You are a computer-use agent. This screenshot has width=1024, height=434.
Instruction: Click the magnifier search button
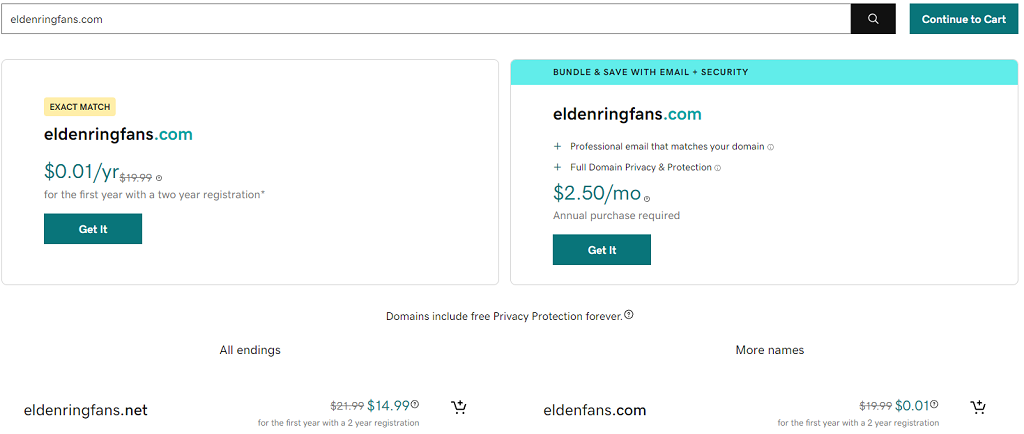873,19
